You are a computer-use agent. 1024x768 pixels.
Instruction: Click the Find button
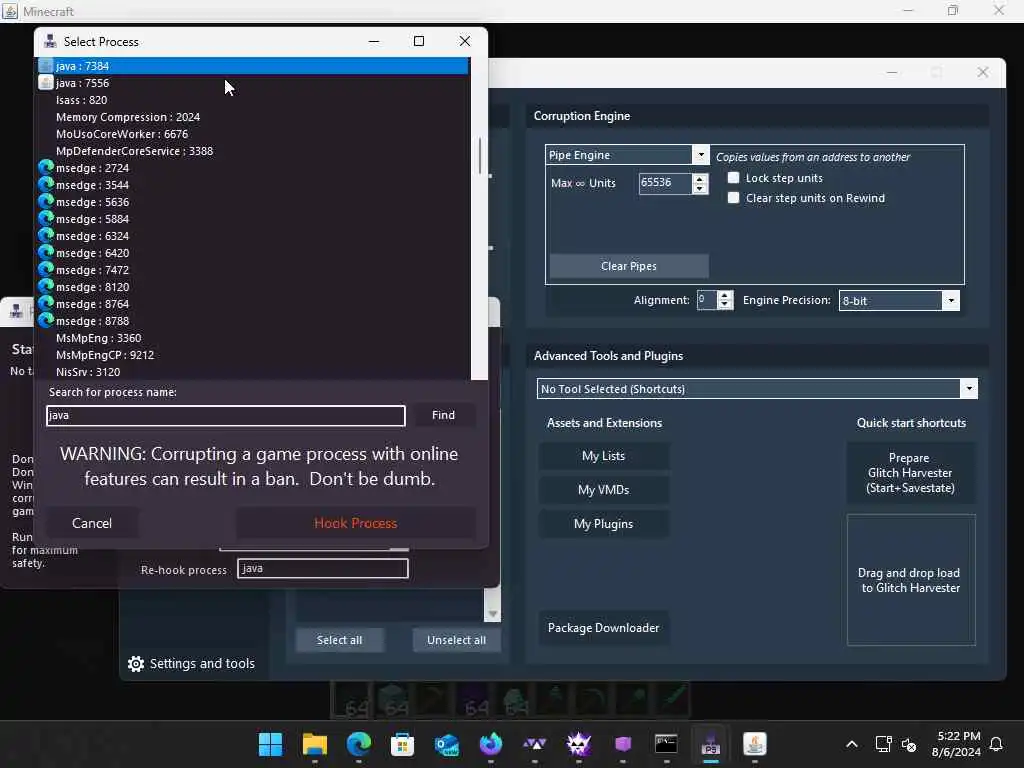point(443,415)
